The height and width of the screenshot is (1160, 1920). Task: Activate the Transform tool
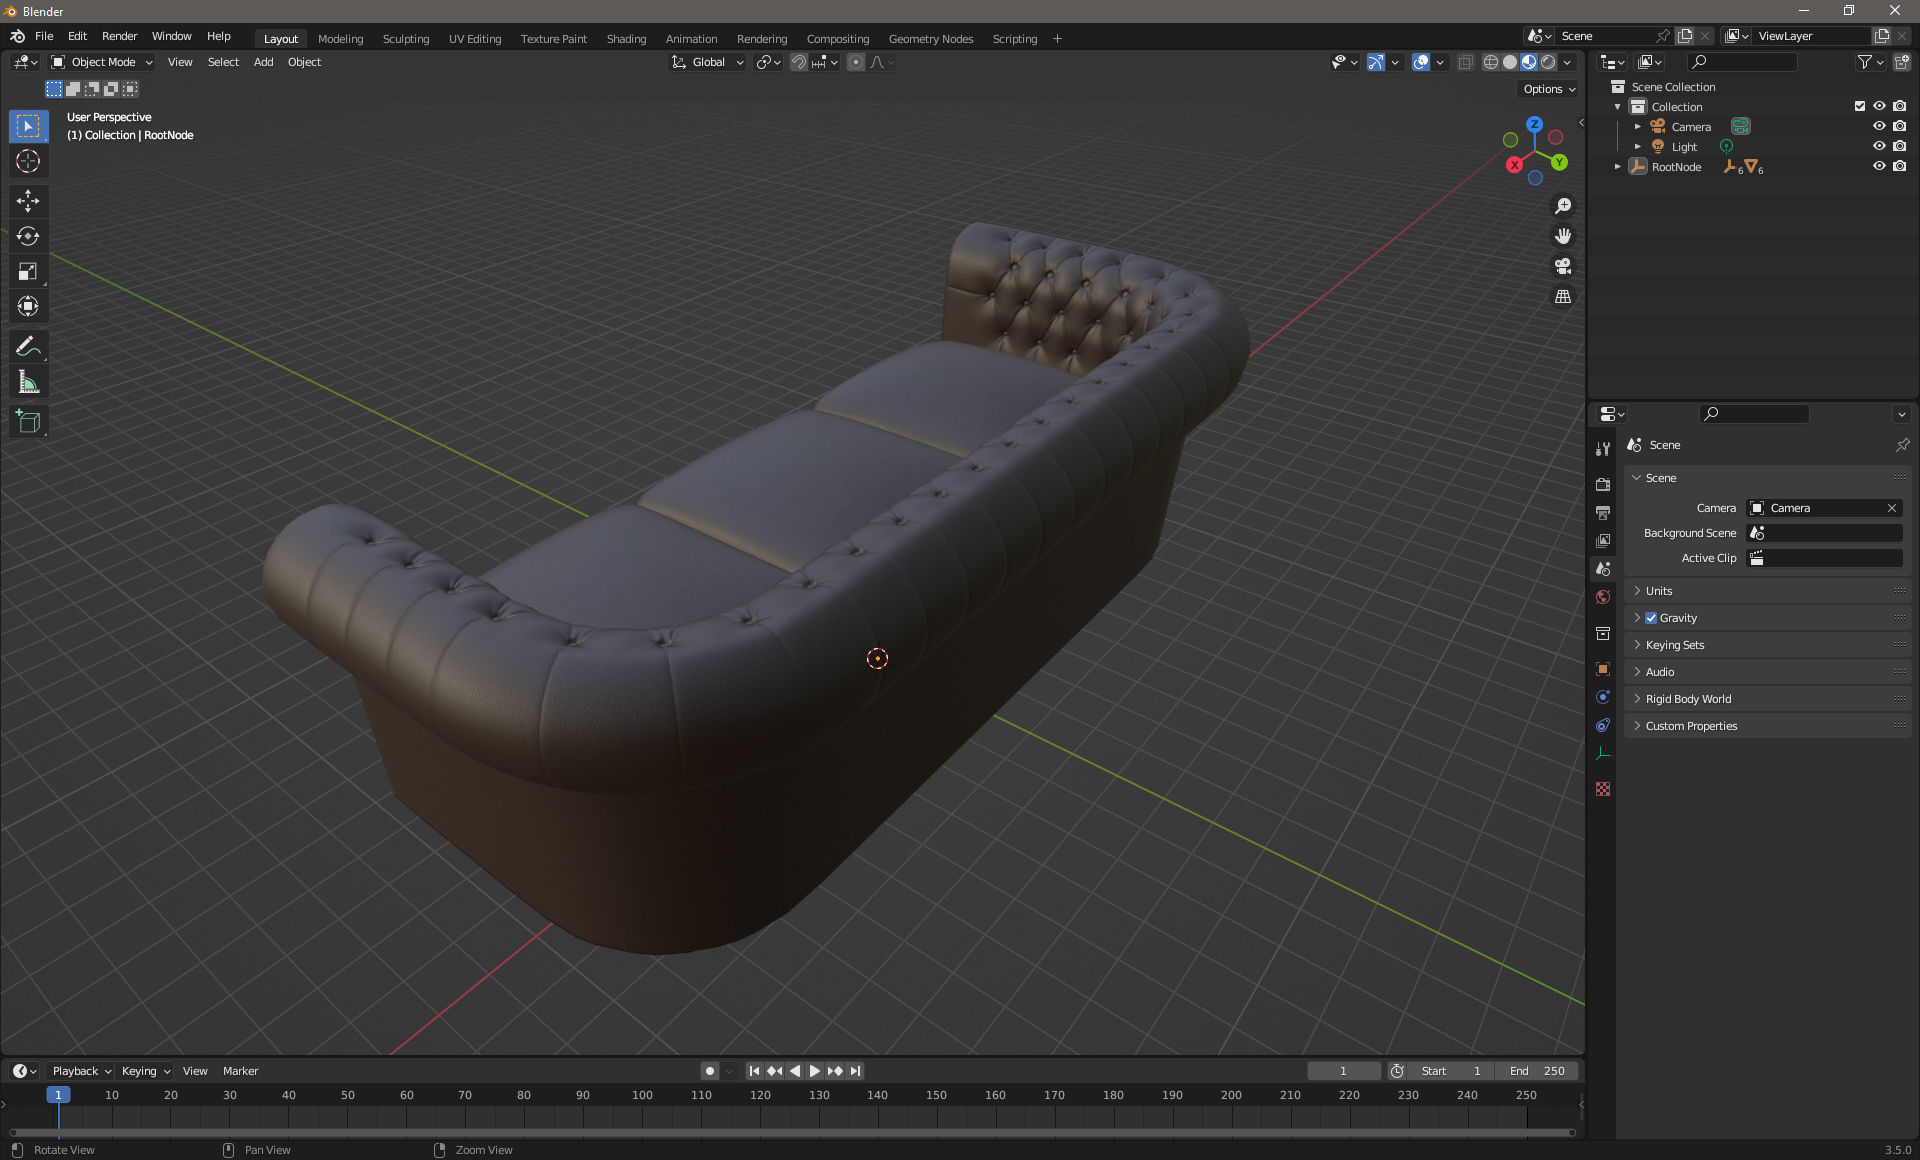(x=28, y=306)
